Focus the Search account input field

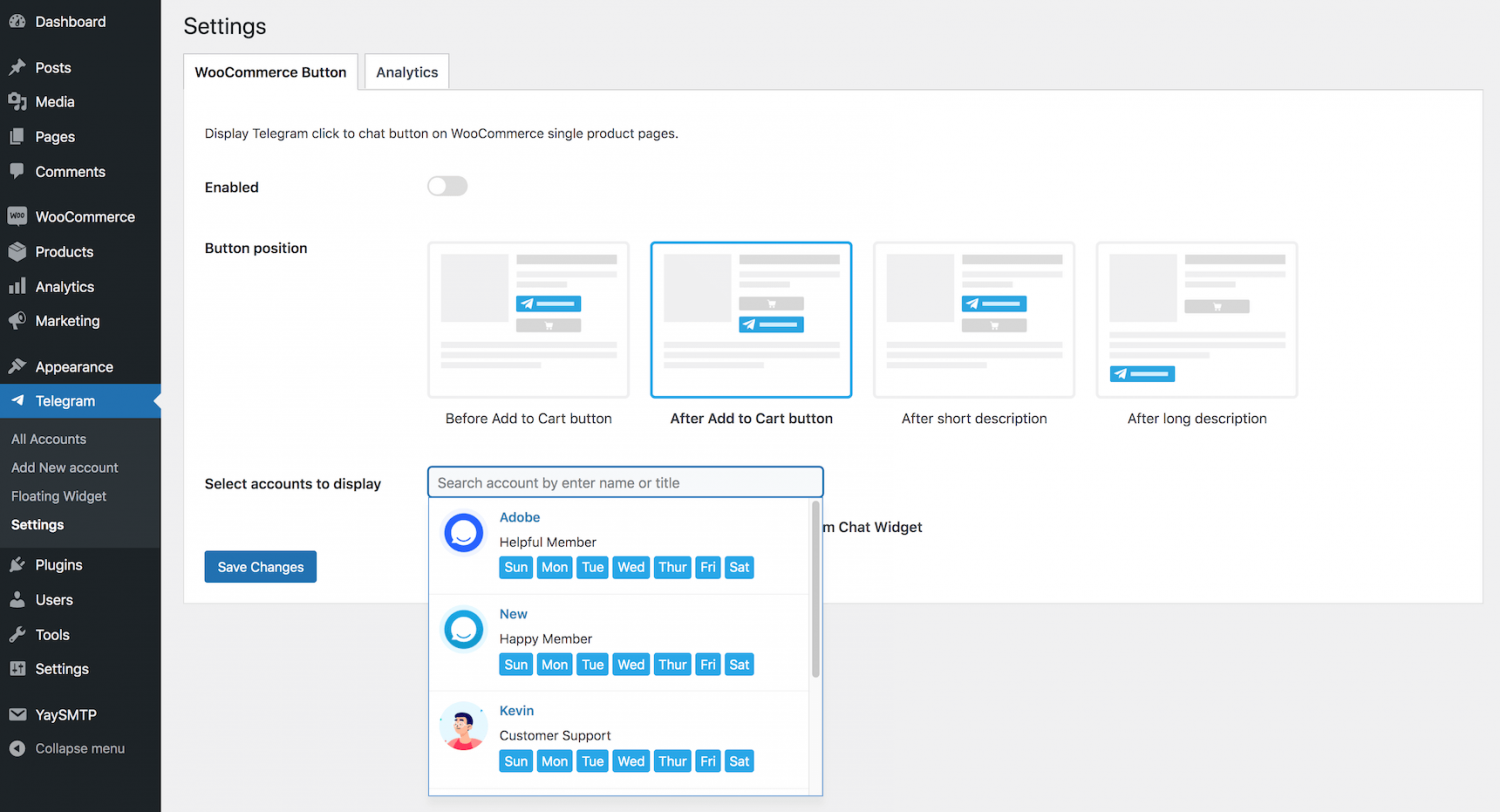(625, 483)
